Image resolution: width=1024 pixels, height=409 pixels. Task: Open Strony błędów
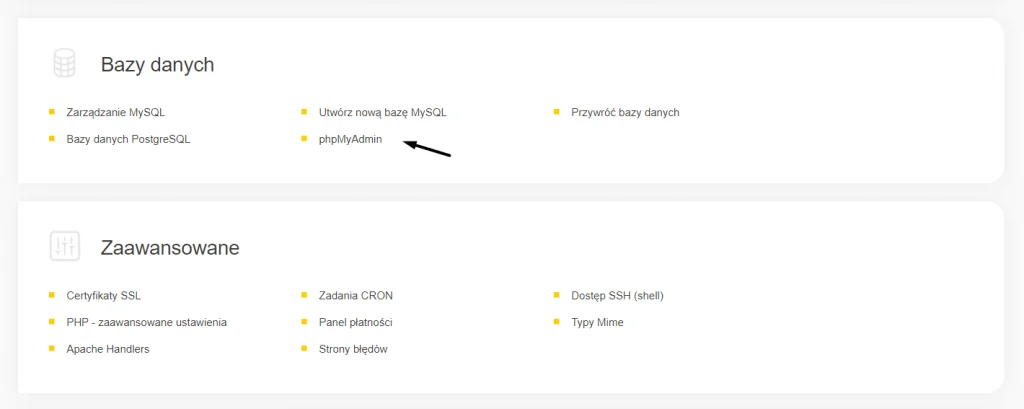tap(353, 349)
